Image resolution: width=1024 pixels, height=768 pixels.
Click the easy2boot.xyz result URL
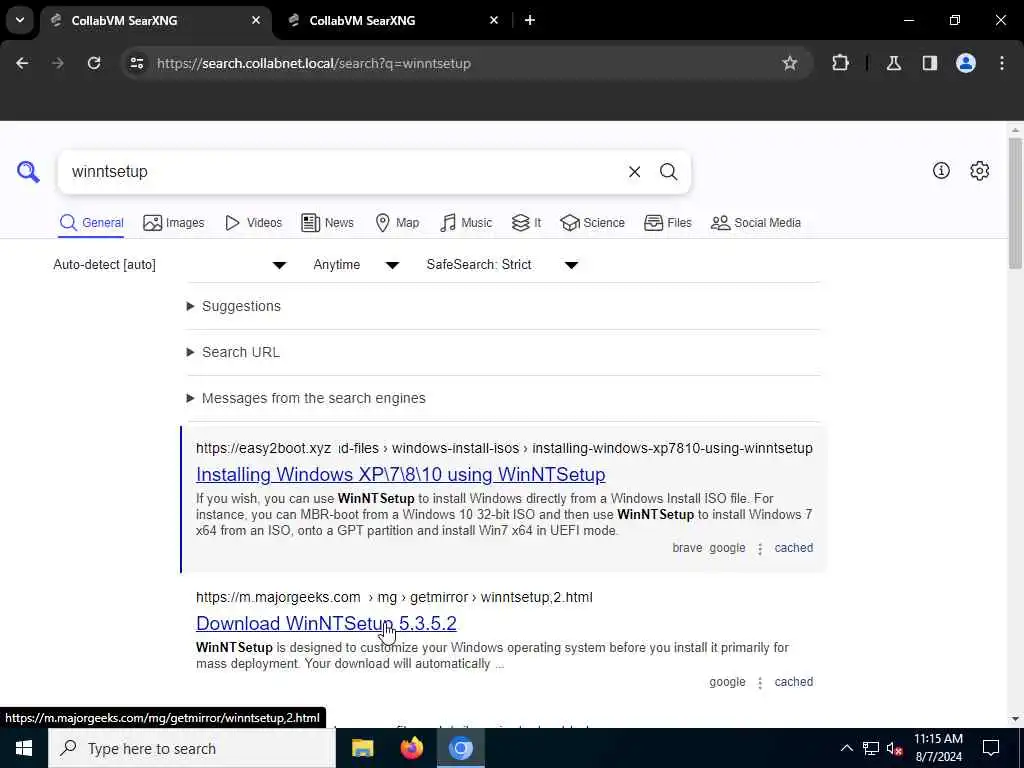tap(504, 448)
